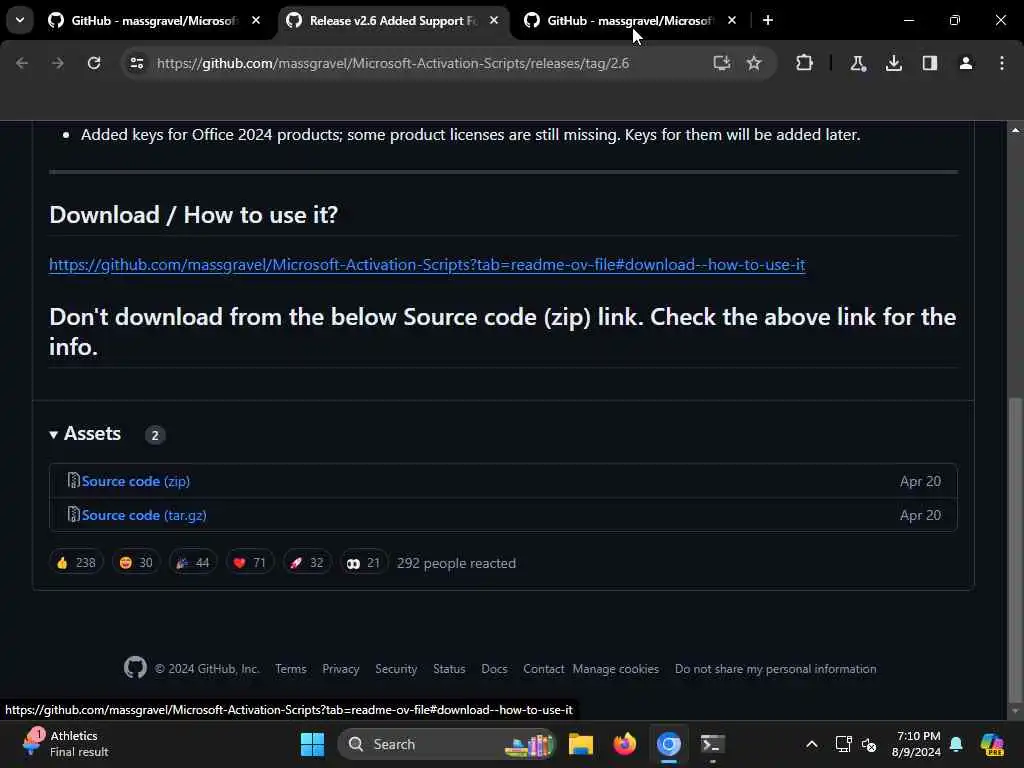The image size is (1024, 768).
Task: View site information icon in address bar
Action: click(136, 63)
